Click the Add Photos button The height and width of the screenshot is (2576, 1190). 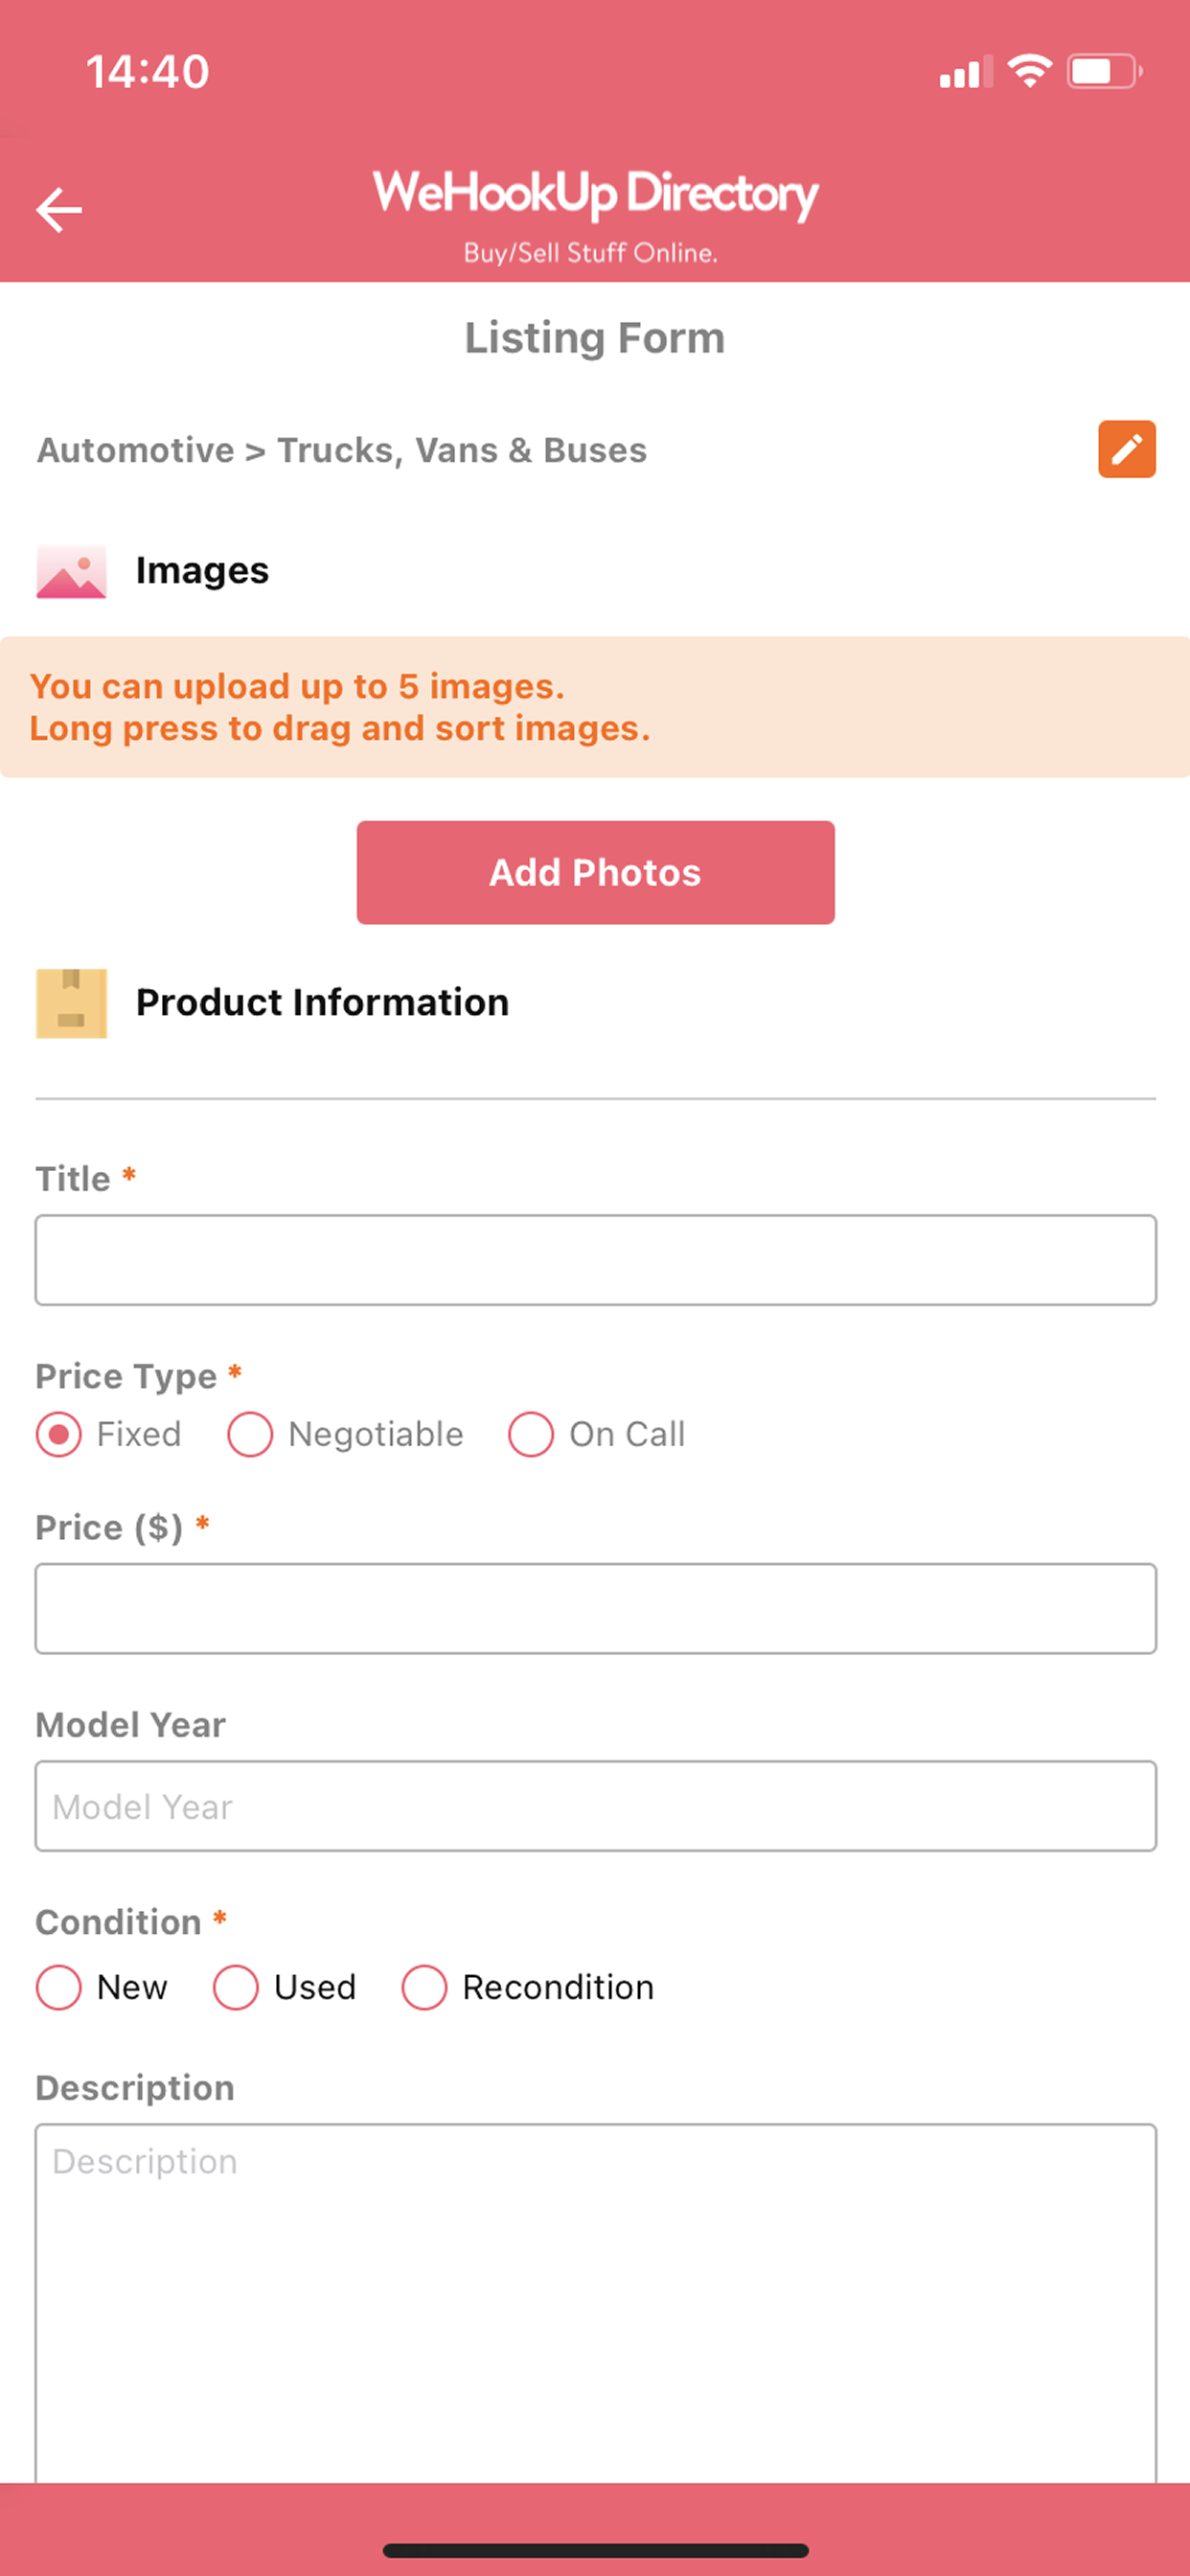point(595,872)
